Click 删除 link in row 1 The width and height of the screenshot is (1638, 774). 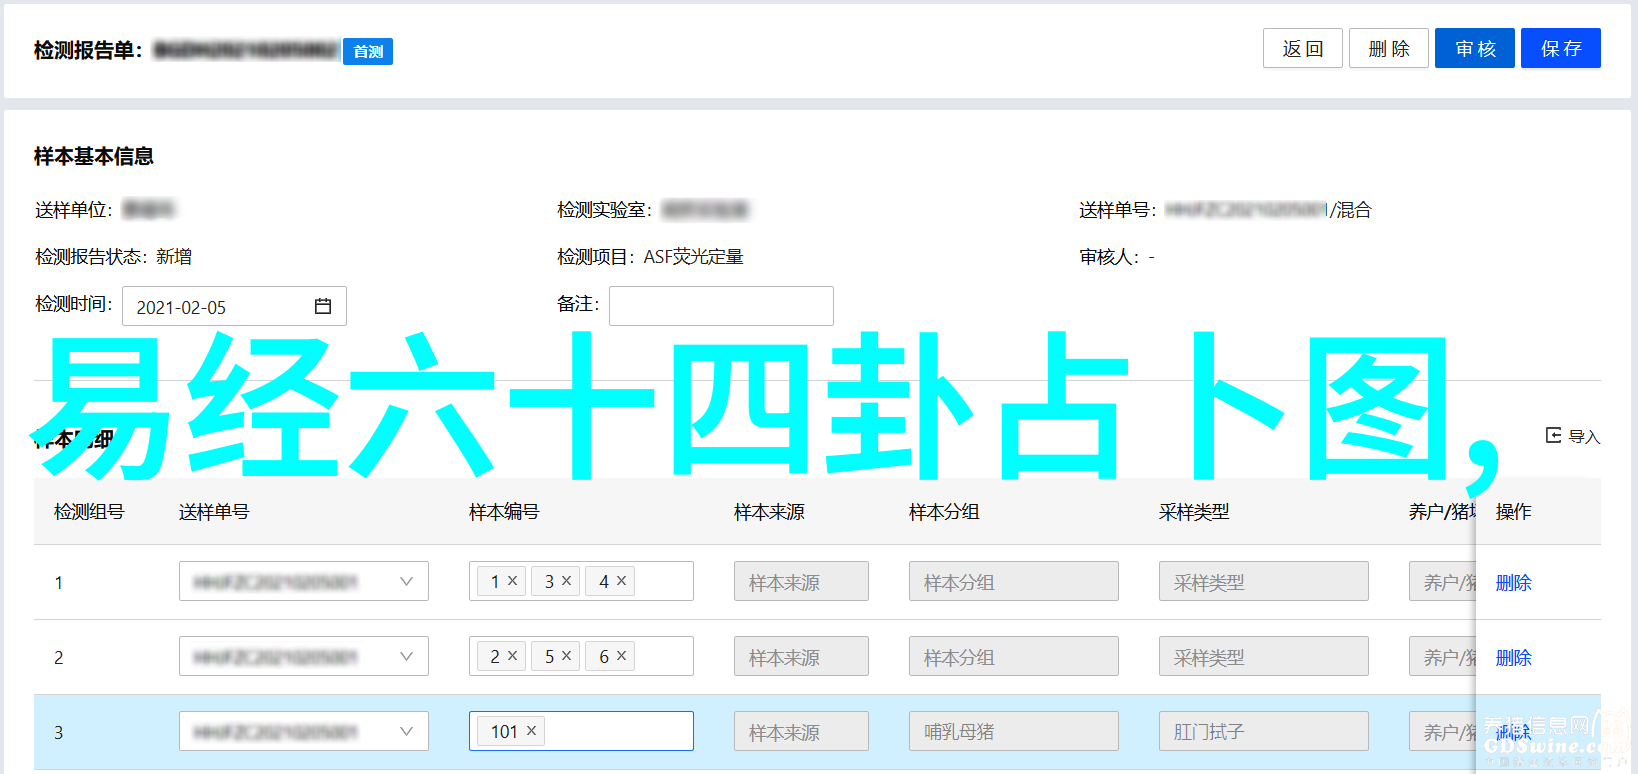(x=1513, y=582)
